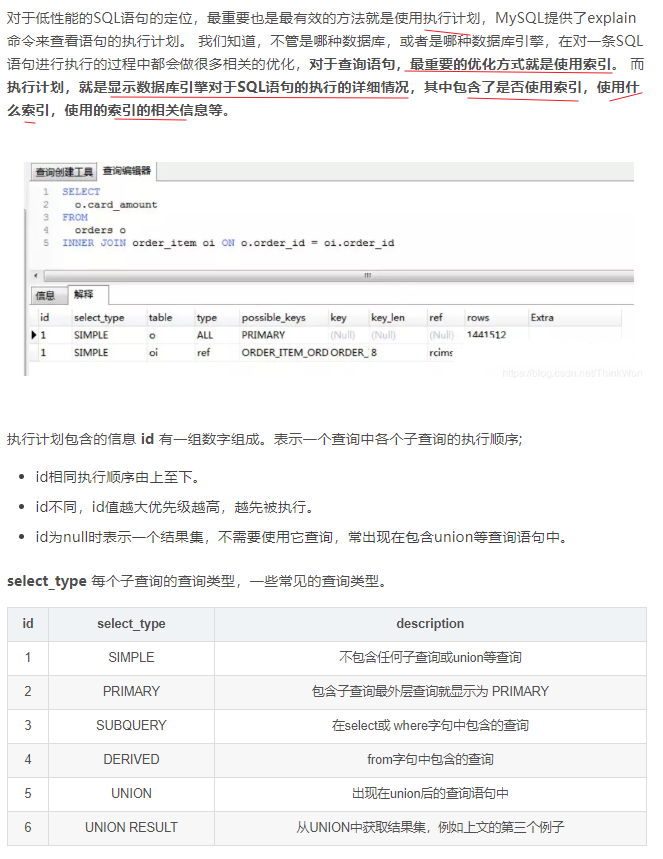
Task: Click the key_len column header
Action: (x=388, y=318)
